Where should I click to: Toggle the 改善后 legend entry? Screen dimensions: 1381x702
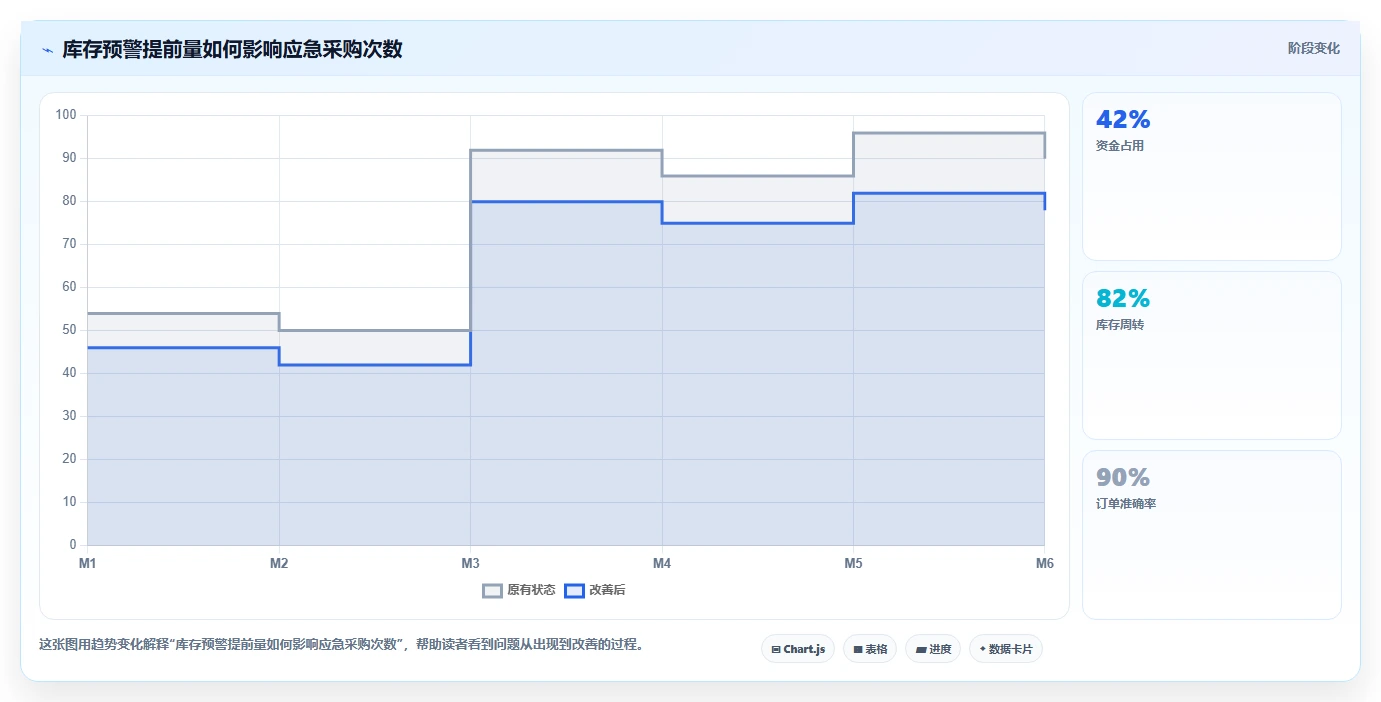pos(595,590)
